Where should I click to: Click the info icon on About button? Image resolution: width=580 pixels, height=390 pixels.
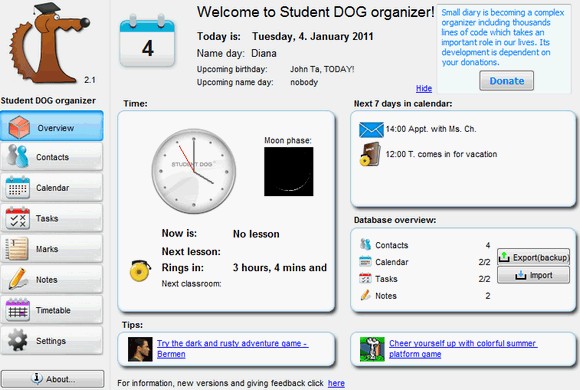pos(37,378)
